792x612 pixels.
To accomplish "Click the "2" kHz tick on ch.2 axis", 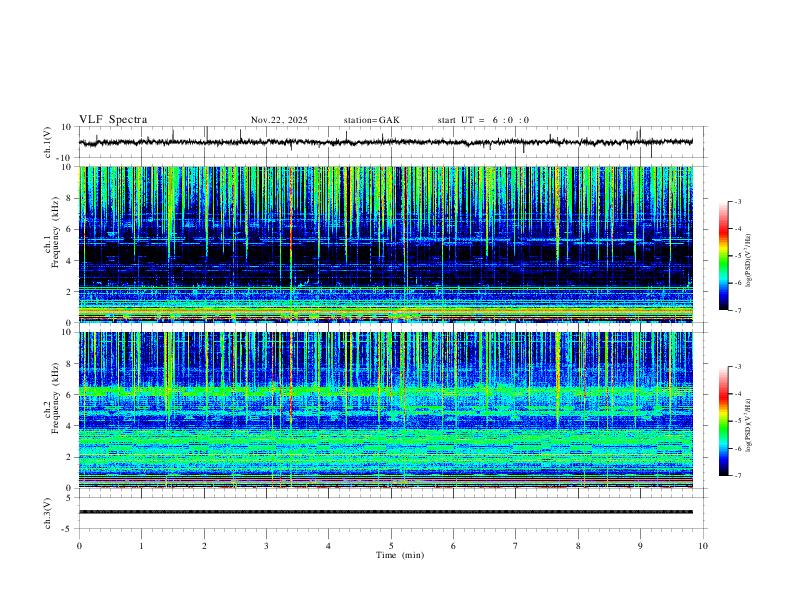I will point(69,457).
